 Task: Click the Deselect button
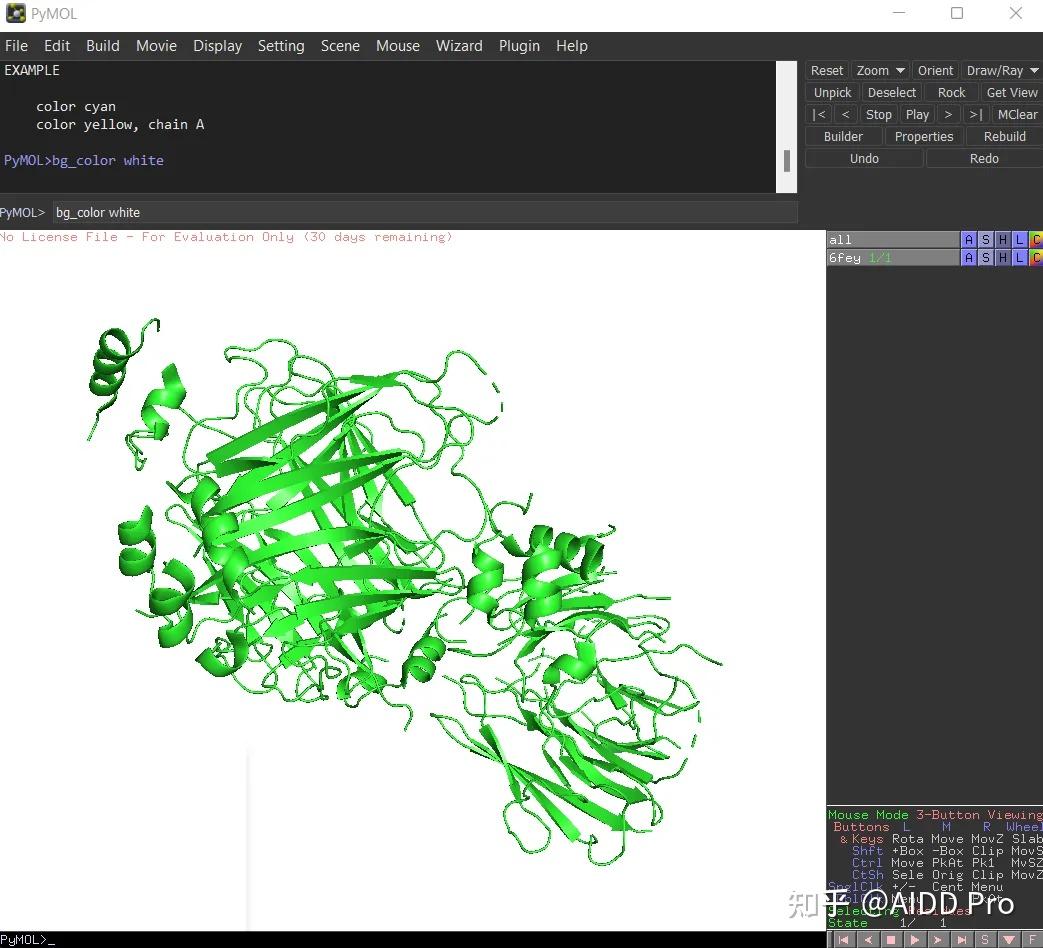pyautogui.click(x=892, y=92)
